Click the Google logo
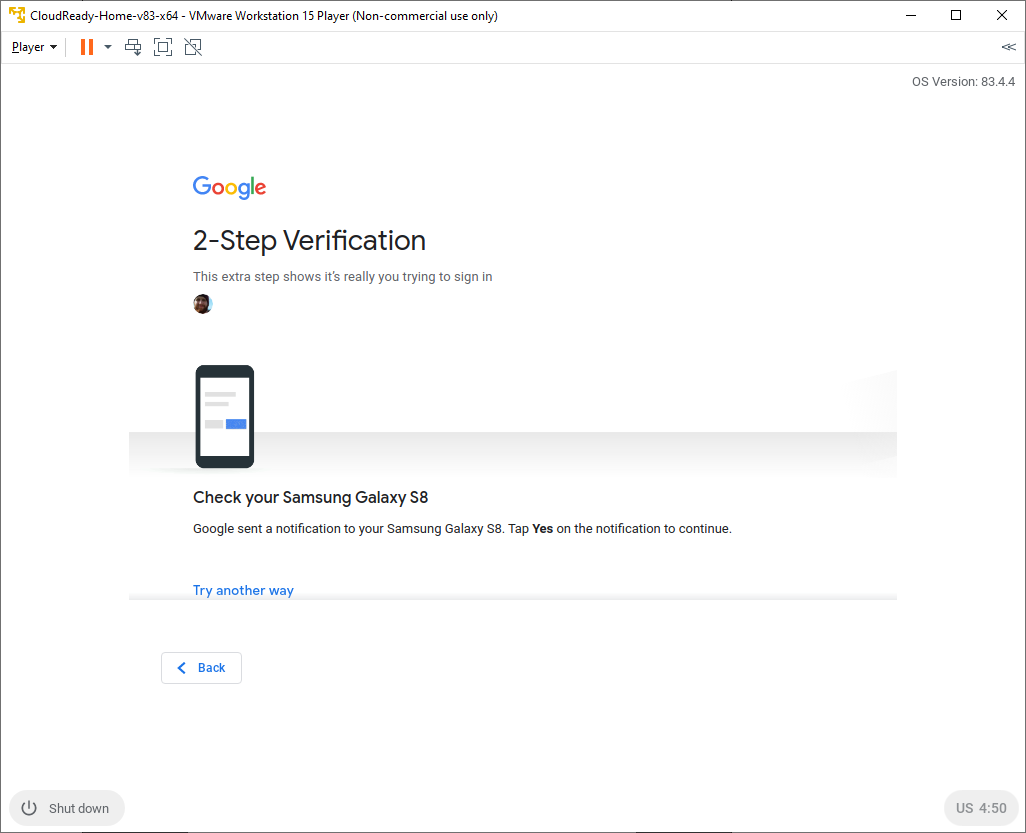Viewport: 1026px width, 833px height. click(229, 187)
